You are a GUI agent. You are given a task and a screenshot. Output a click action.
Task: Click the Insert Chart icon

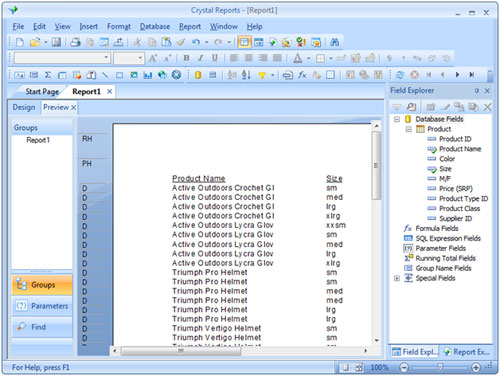pos(148,75)
